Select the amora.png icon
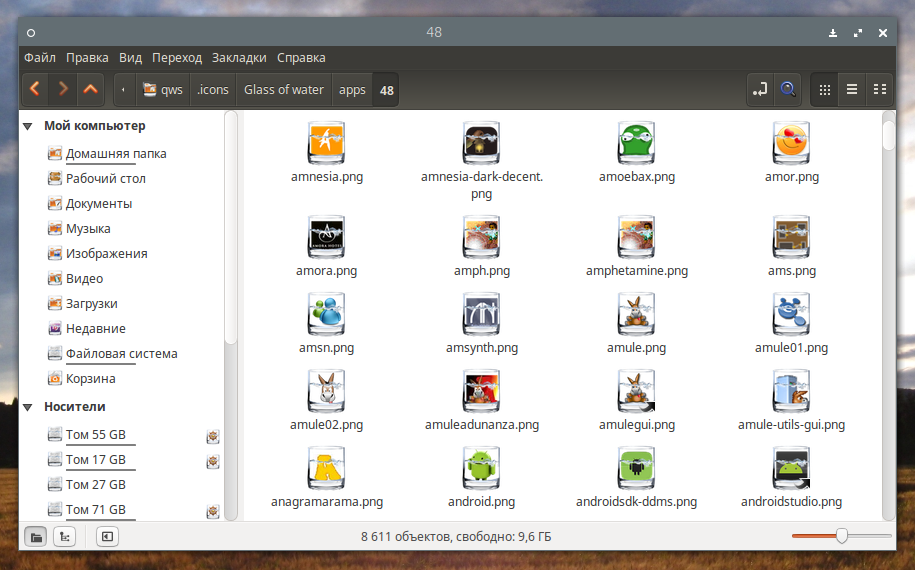Viewport: 915px width, 570px height. [x=327, y=237]
